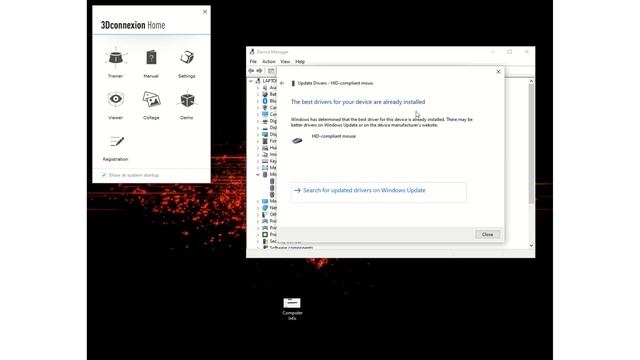Expand the Security devices category
Image resolution: width=640 pixels, height=360 pixels.
pyautogui.click(x=258, y=241)
